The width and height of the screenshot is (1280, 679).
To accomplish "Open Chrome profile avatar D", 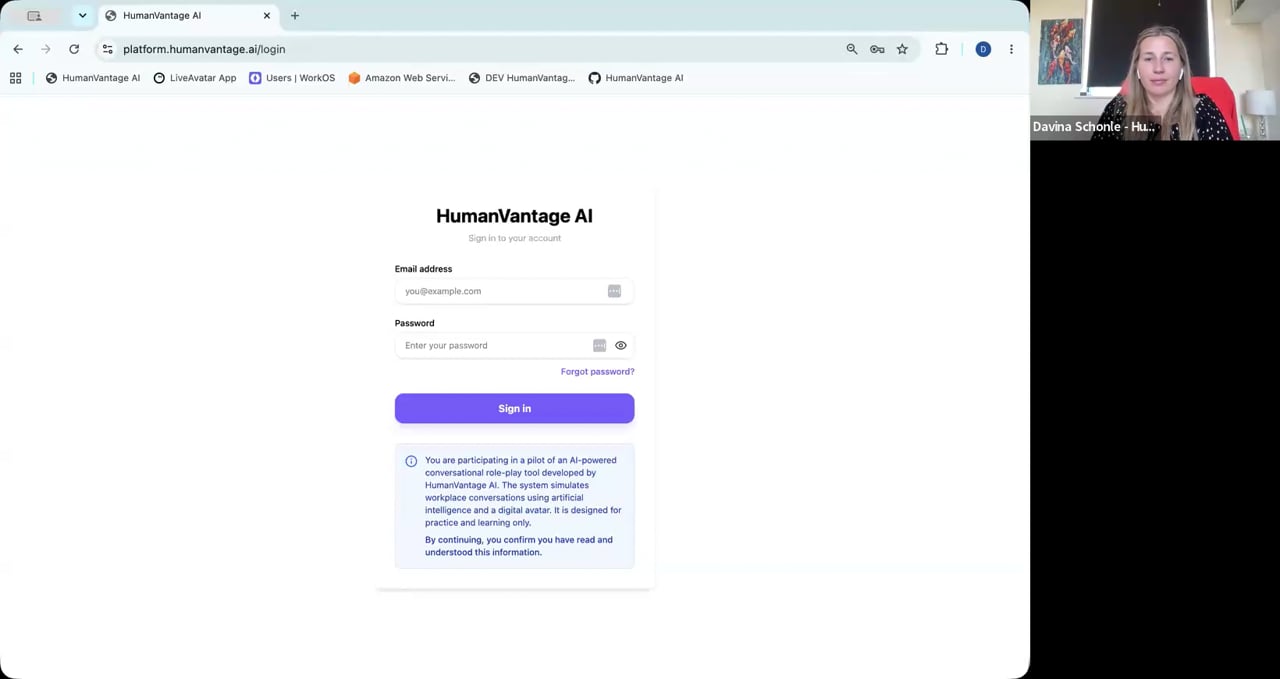I will pos(983,49).
